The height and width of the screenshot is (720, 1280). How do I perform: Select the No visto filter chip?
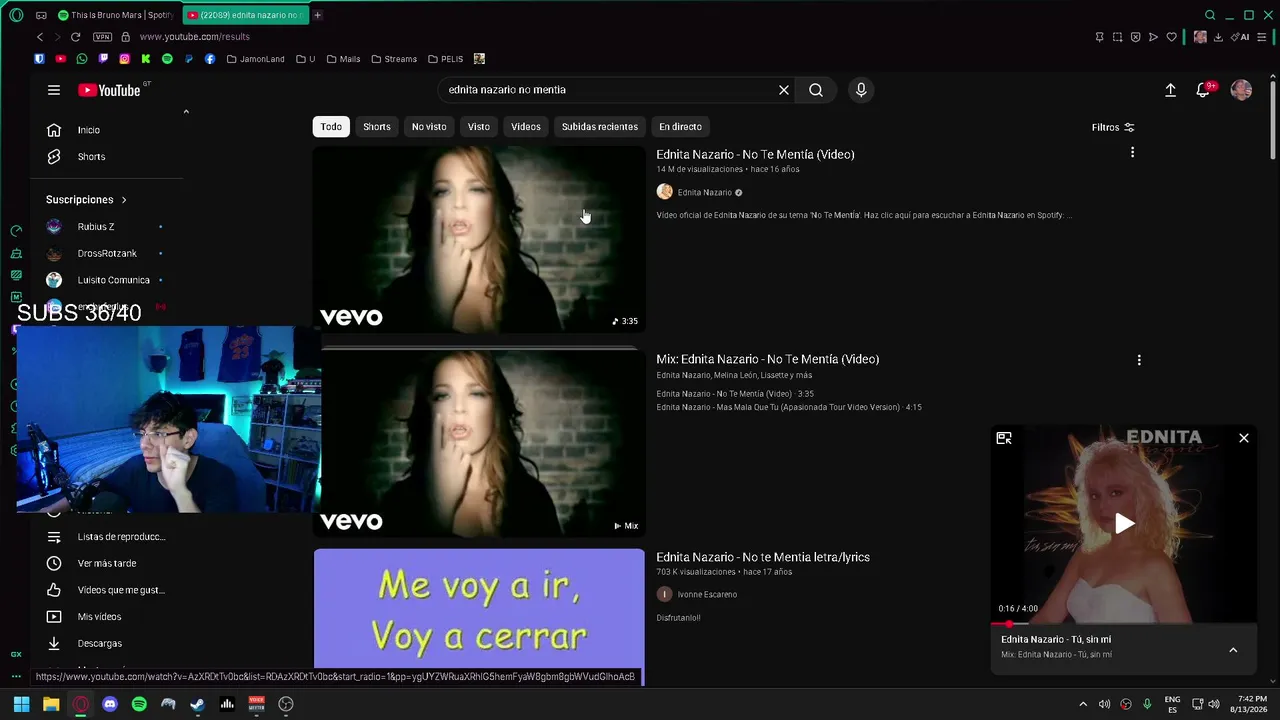429,127
